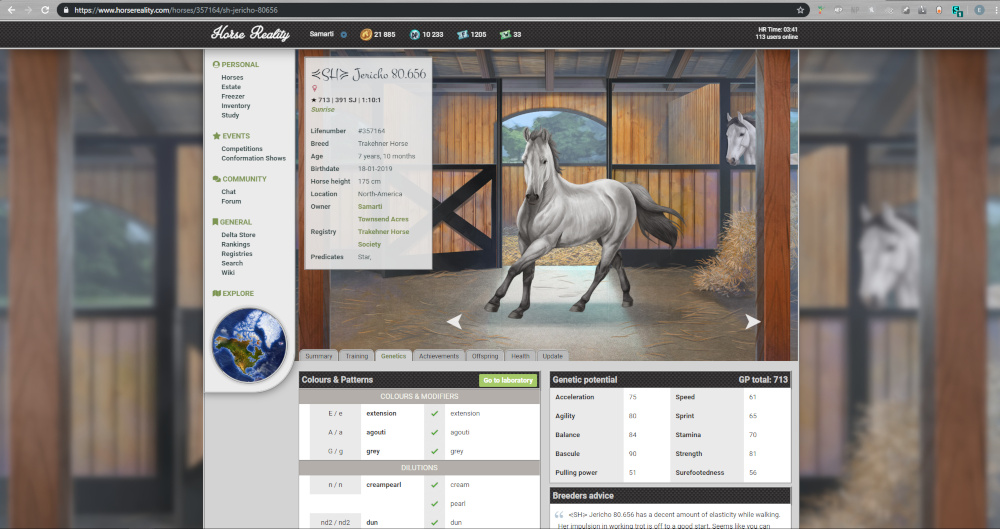Click the gold coin currency icon
Screen dimensions: 1000x529
[x=365, y=34]
